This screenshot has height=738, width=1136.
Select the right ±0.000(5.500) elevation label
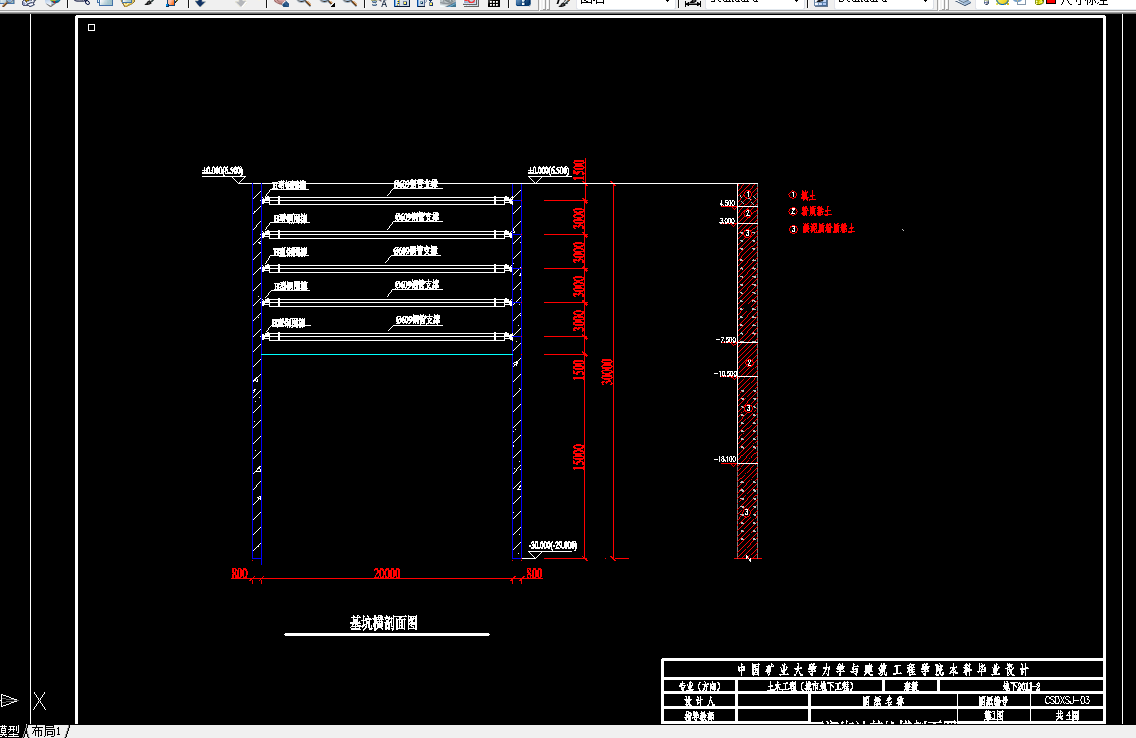click(x=548, y=171)
